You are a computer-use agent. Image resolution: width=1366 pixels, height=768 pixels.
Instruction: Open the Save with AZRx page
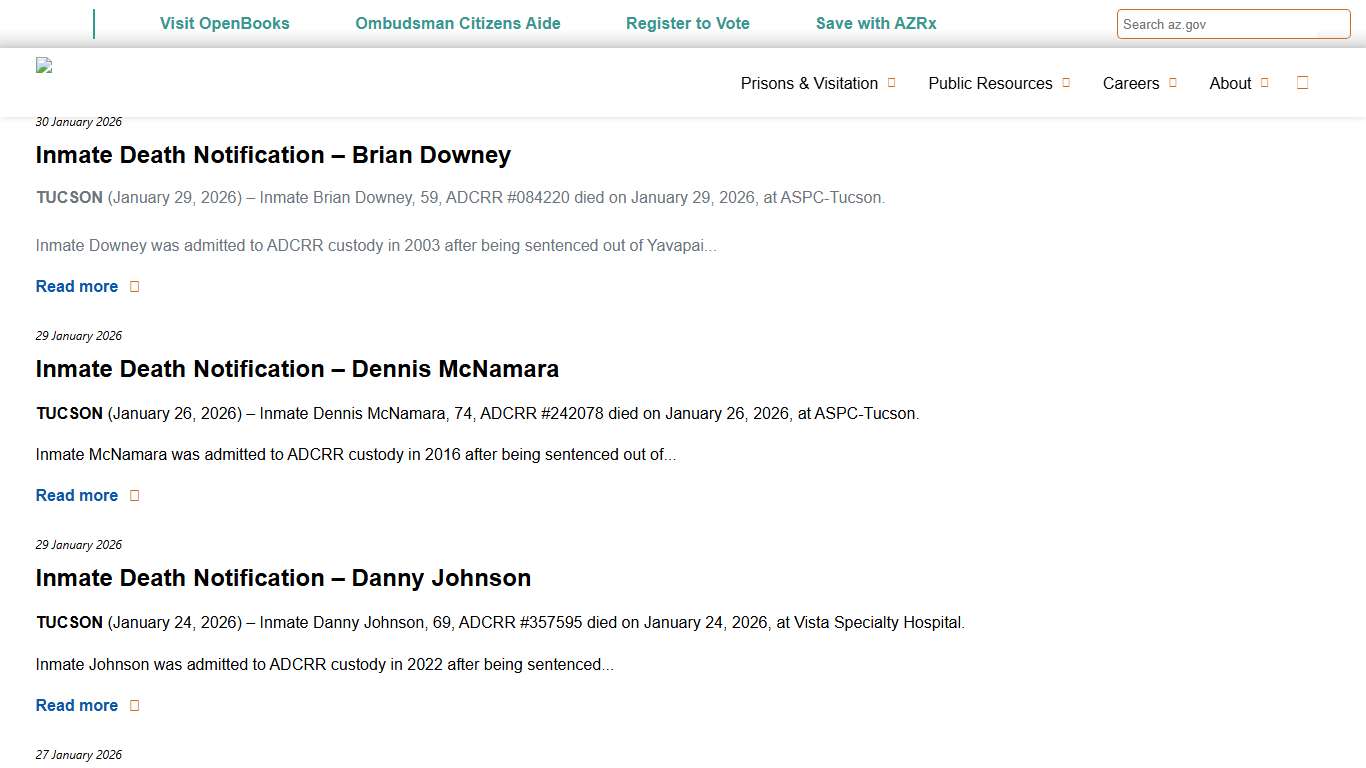pyautogui.click(x=876, y=23)
